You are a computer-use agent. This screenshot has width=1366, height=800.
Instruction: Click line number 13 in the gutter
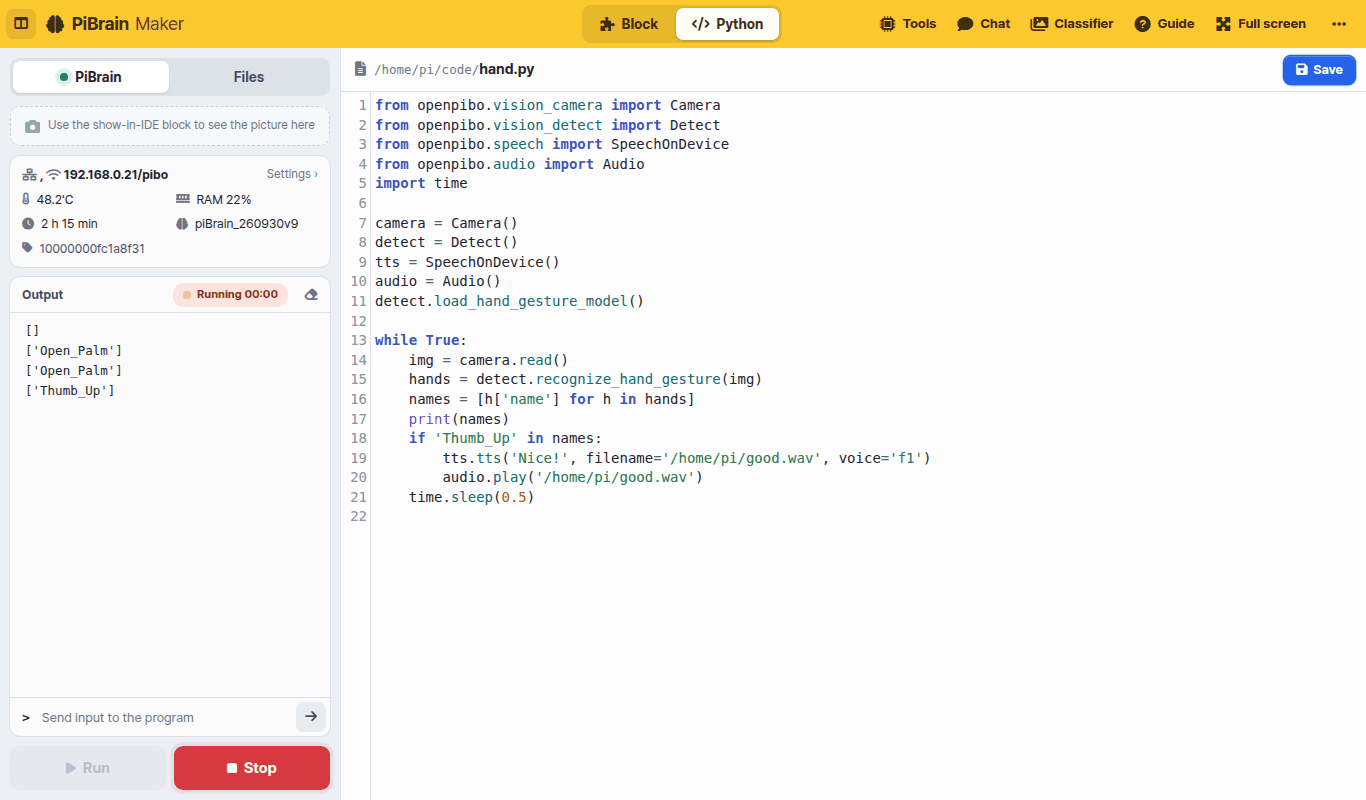point(360,340)
